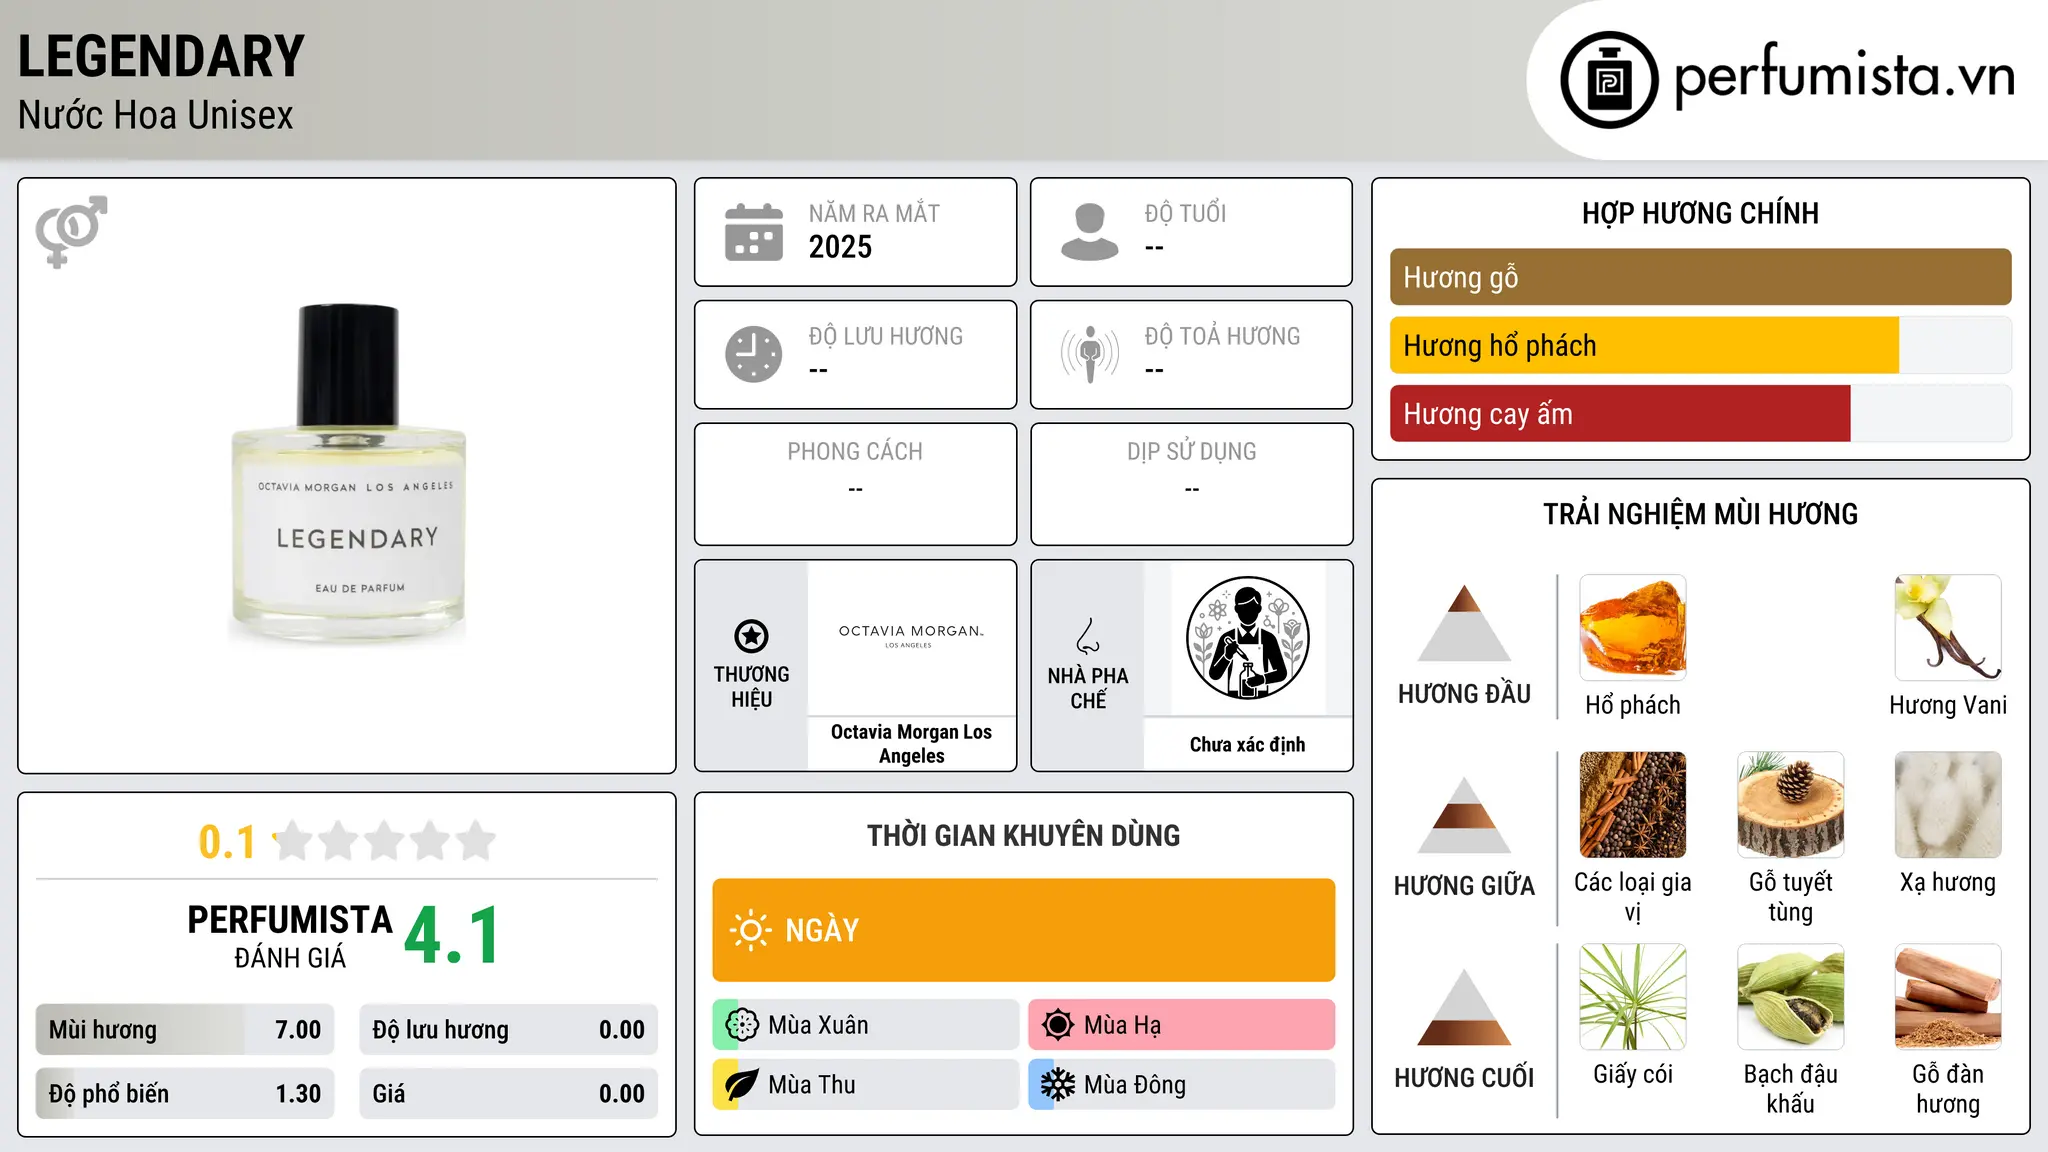Click the calendar icon beside Năm ra mắt
The image size is (2048, 1152).
pos(754,232)
